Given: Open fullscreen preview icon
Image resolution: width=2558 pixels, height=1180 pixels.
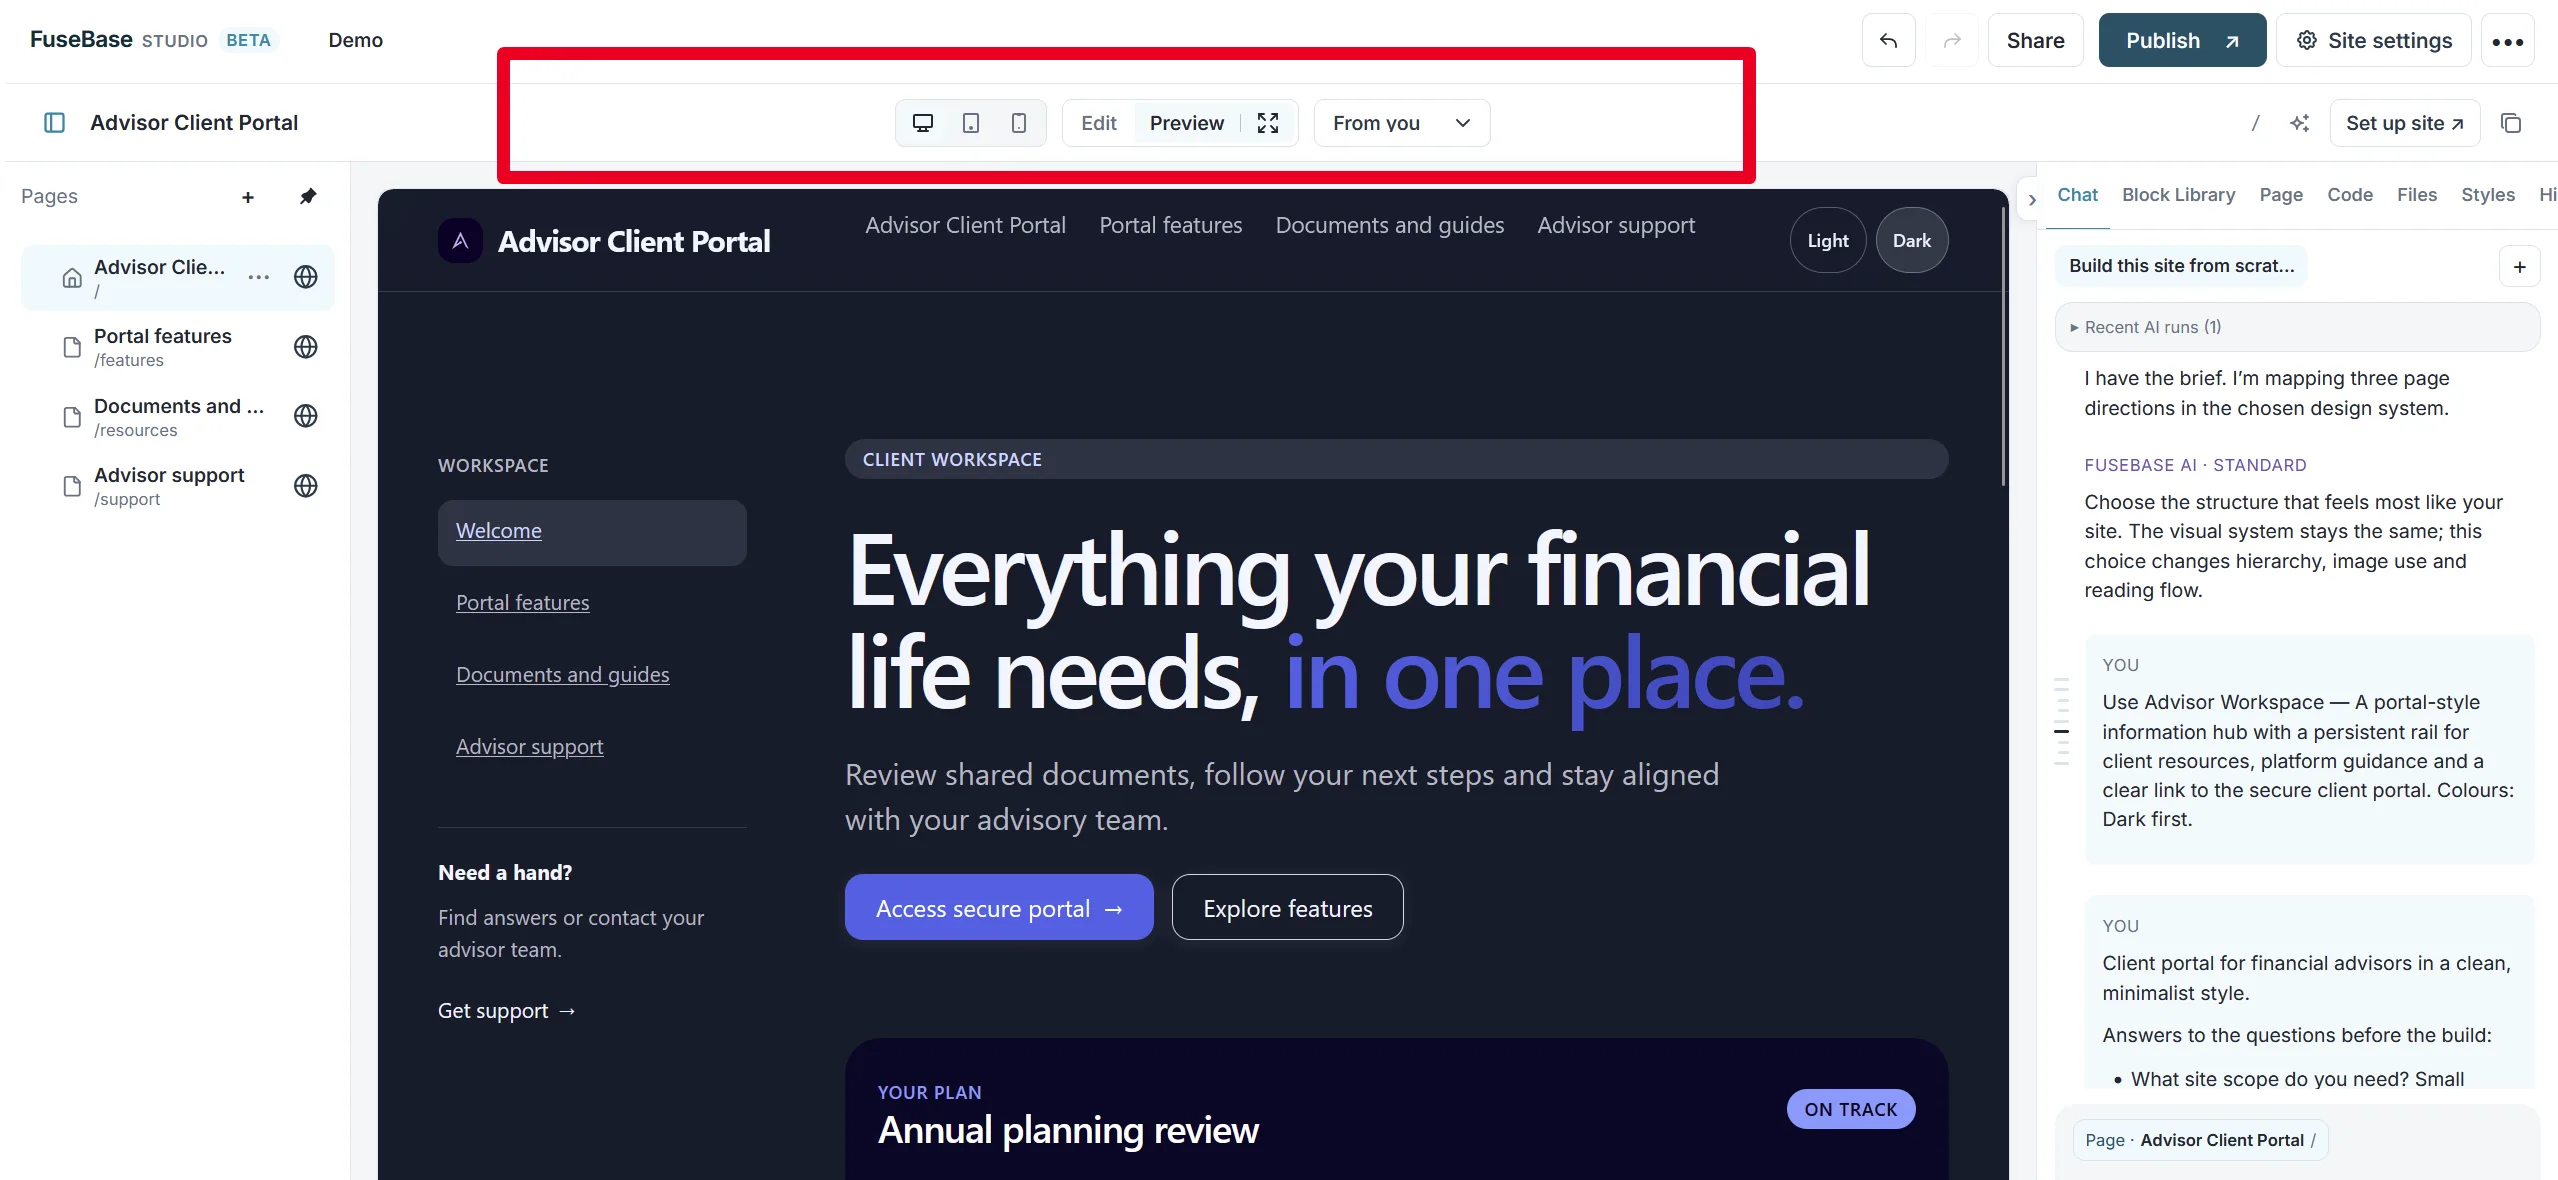Looking at the screenshot, I should click(x=1268, y=123).
